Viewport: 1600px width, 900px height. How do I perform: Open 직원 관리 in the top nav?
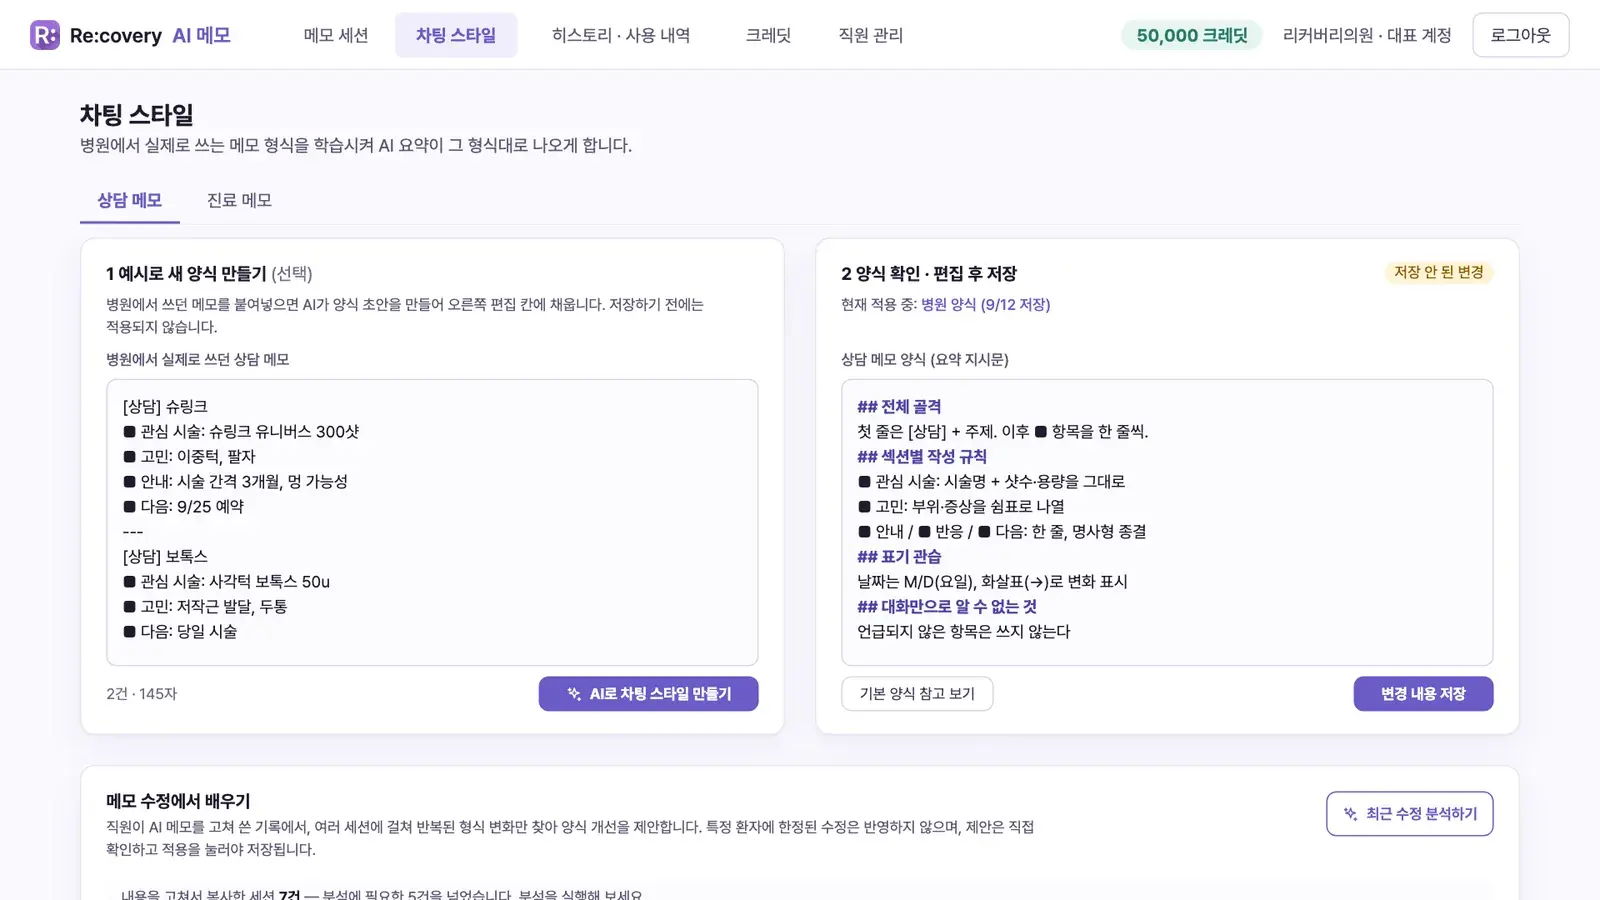pyautogui.click(x=871, y=35)
